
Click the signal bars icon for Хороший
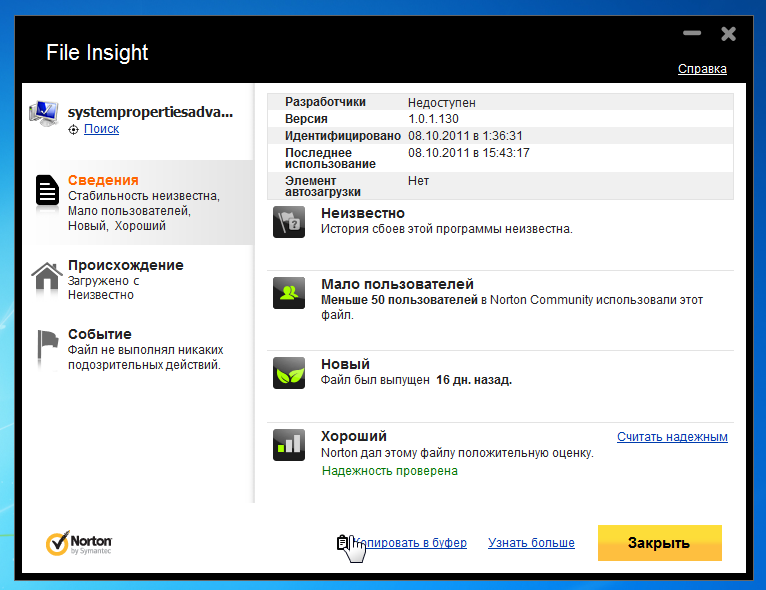point(289,445)
